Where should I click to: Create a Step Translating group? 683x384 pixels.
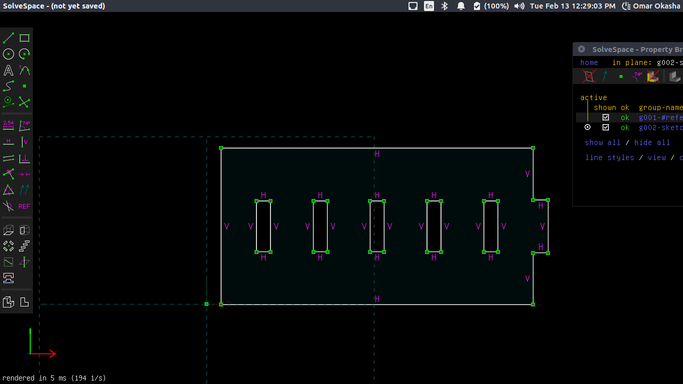point(24,246)
